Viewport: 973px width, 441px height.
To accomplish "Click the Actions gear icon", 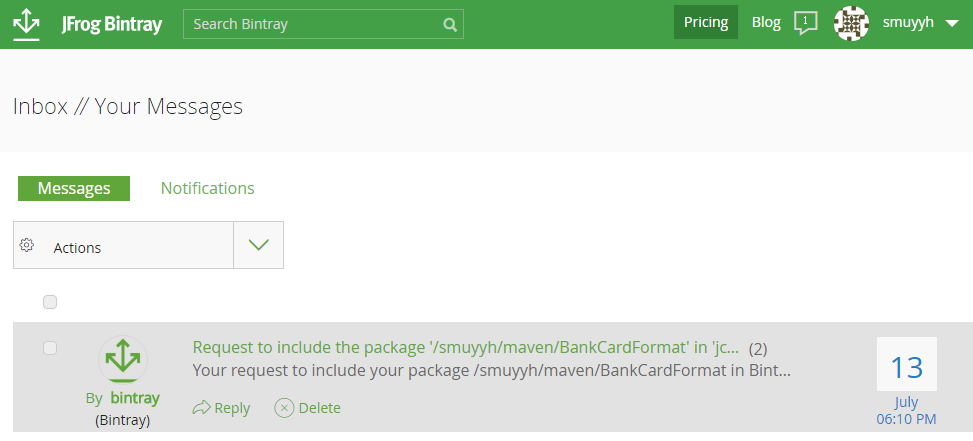I will 27,246.
